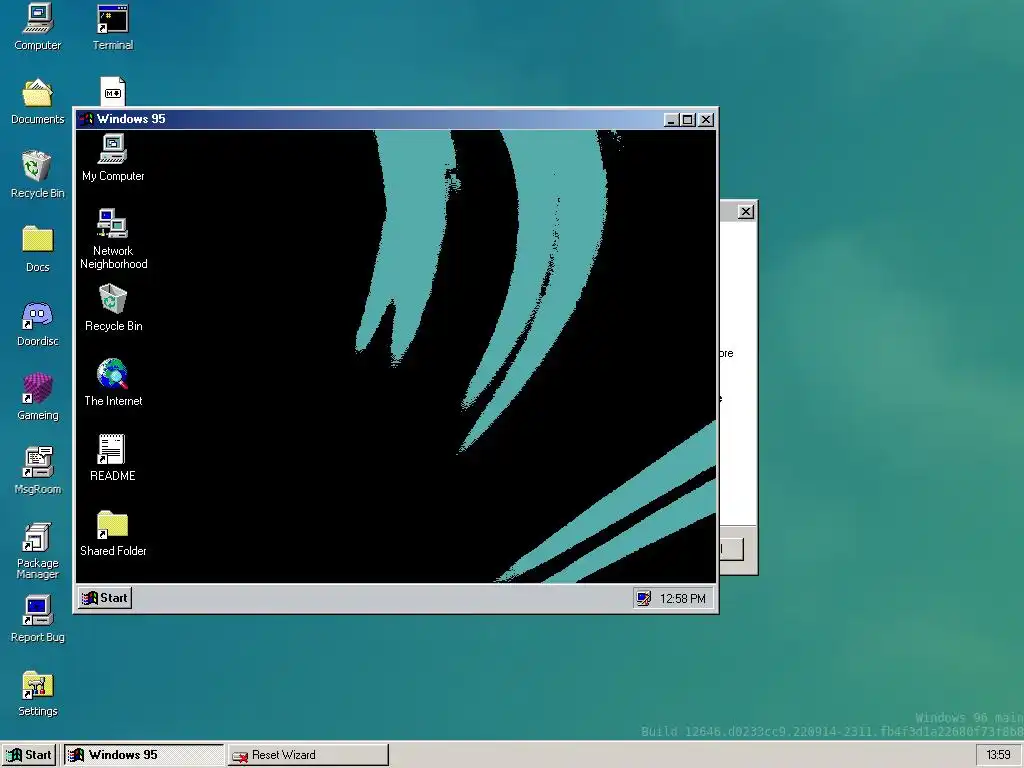The height and width of the screenshot is (768, 1024).
Task: Open the MsgRoom shortcut
Action: point(37,470)
